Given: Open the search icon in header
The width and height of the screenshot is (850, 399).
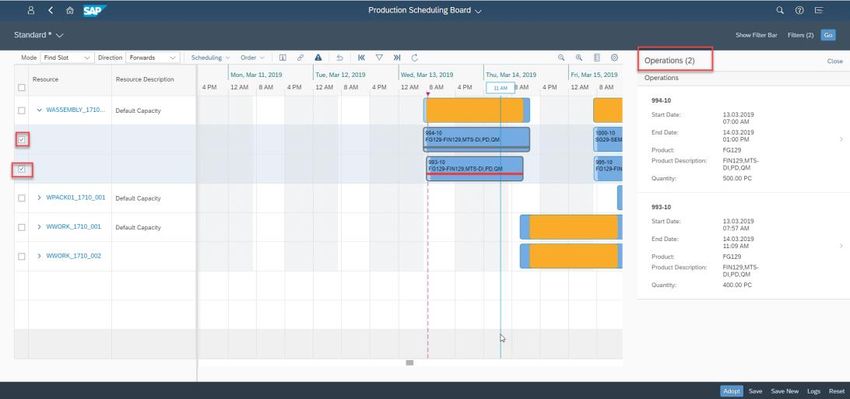Looking at the screenshot, I should pos(780,10).
